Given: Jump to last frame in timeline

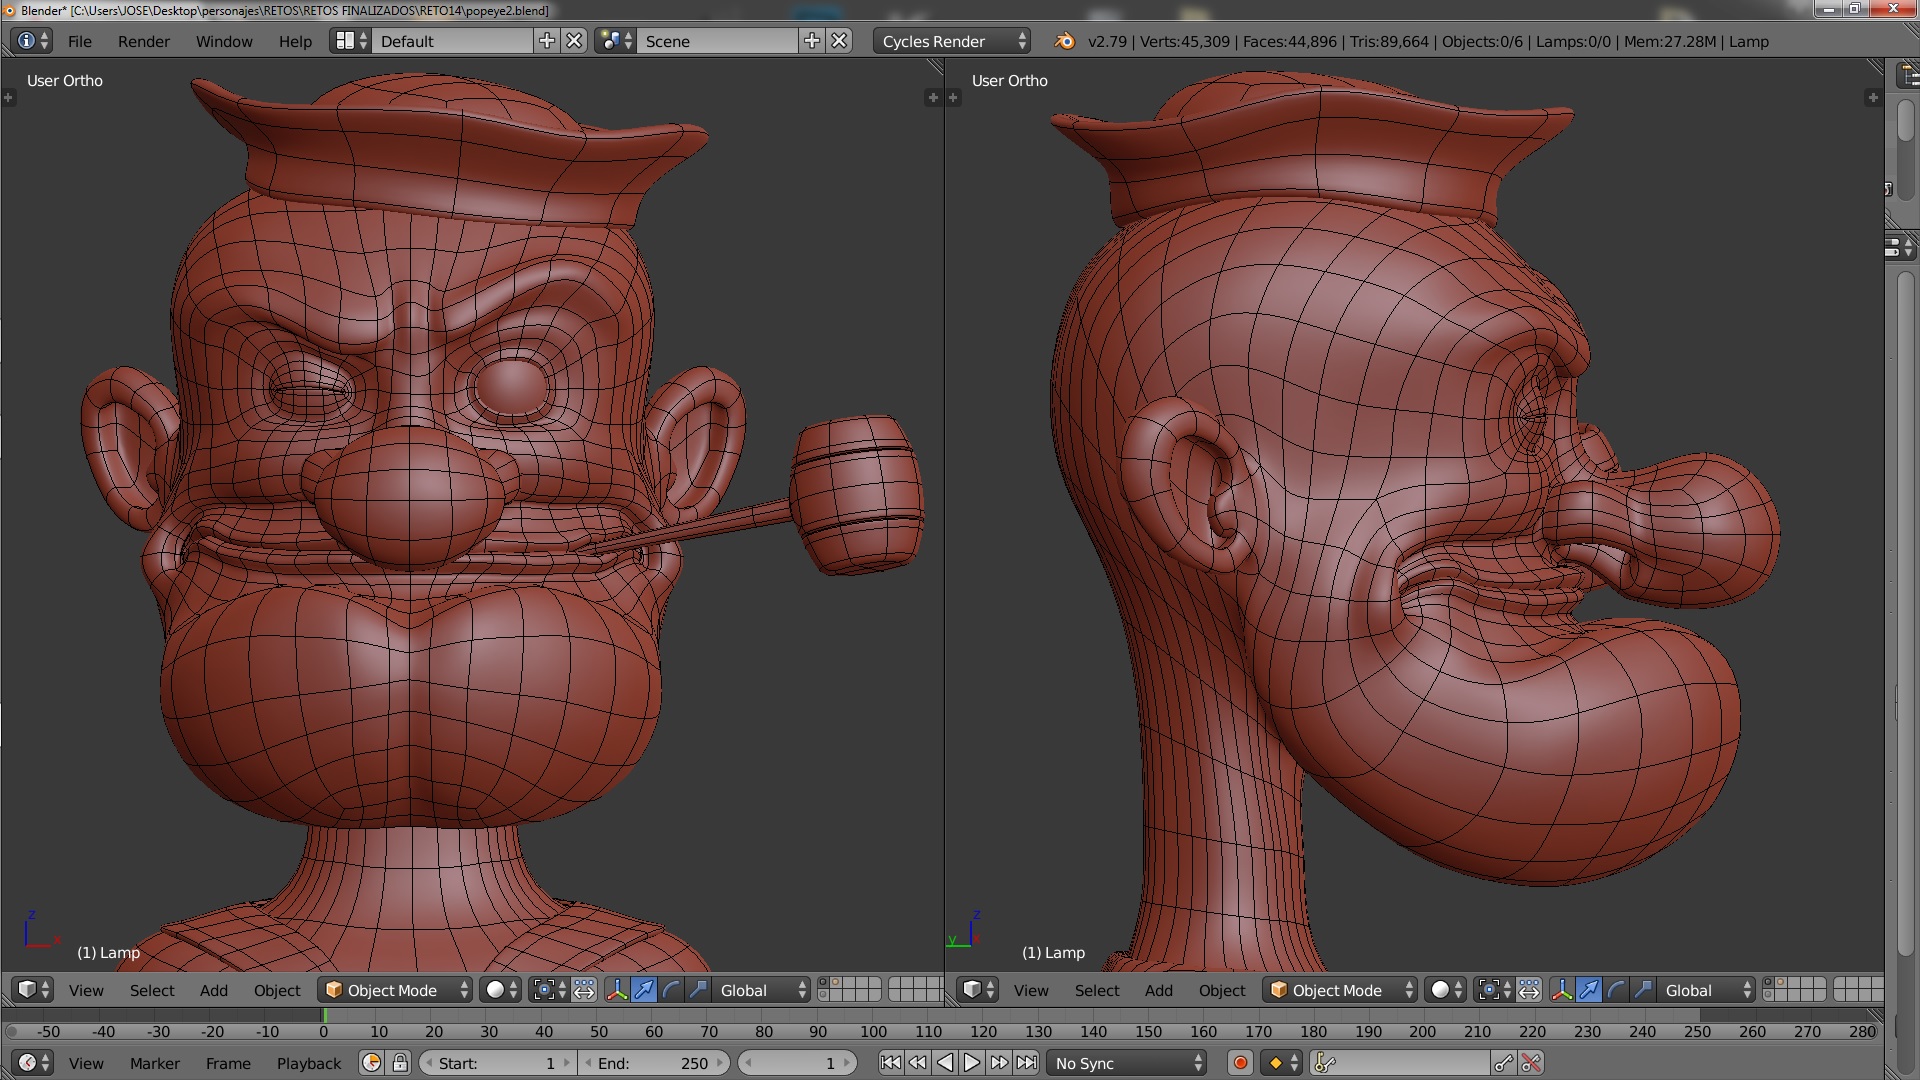Looking at the screenshot, I should pyautogui.click(x=1026, y=1063).
